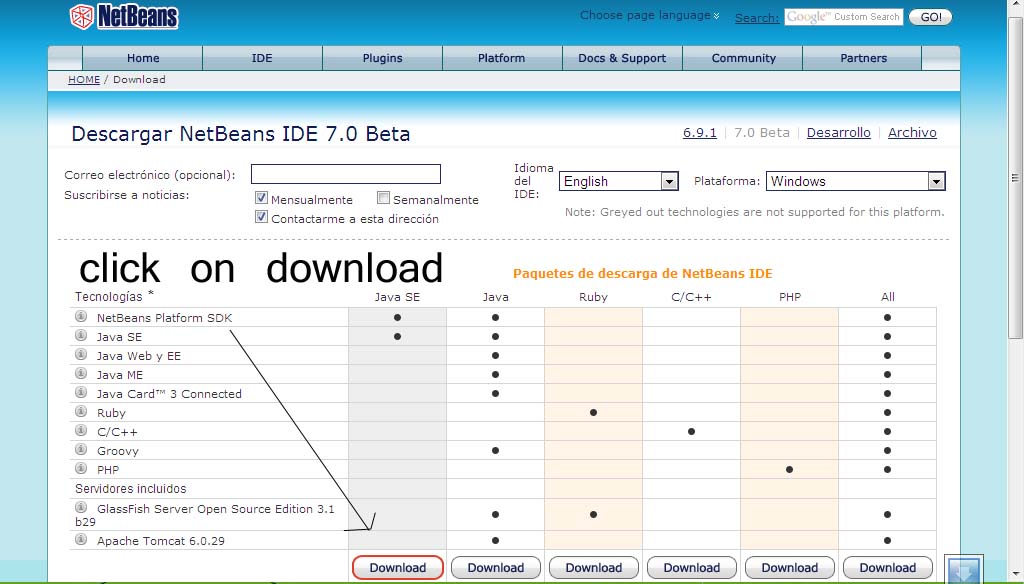
Task: Download the Java bundle
Action: 496,568
